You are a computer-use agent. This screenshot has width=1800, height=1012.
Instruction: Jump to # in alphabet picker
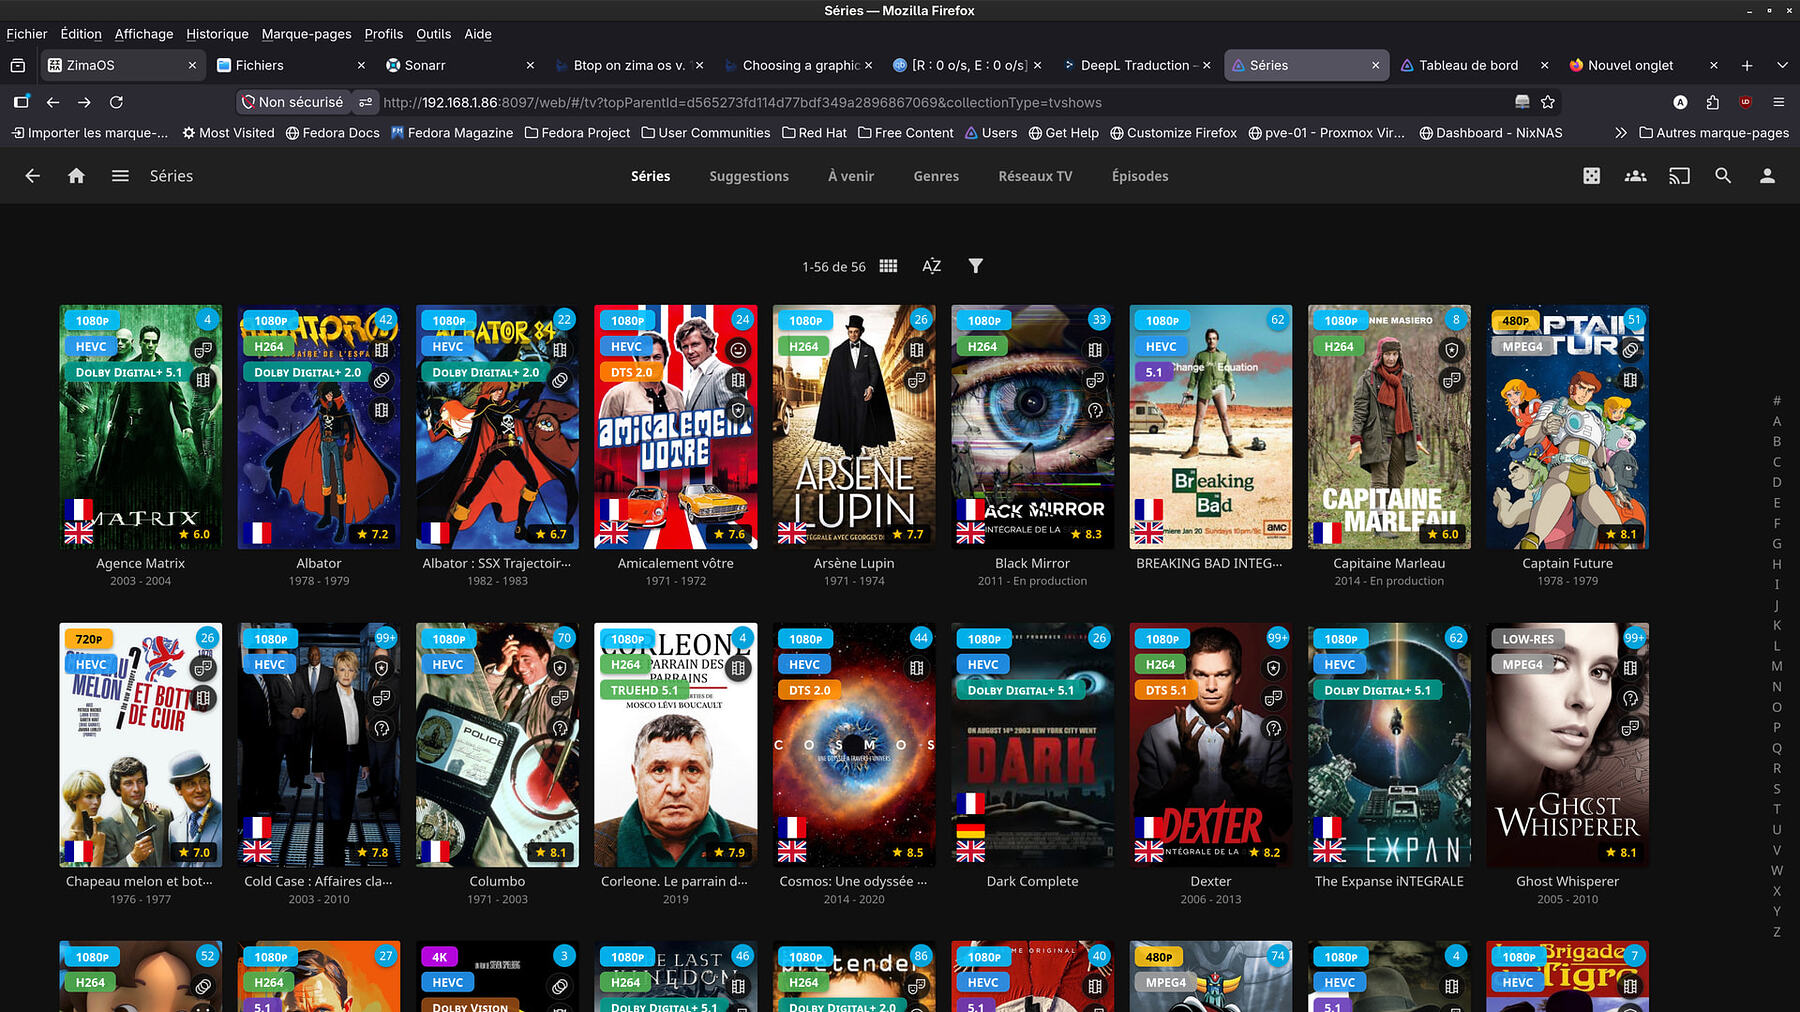click(x=1777, y=401)
